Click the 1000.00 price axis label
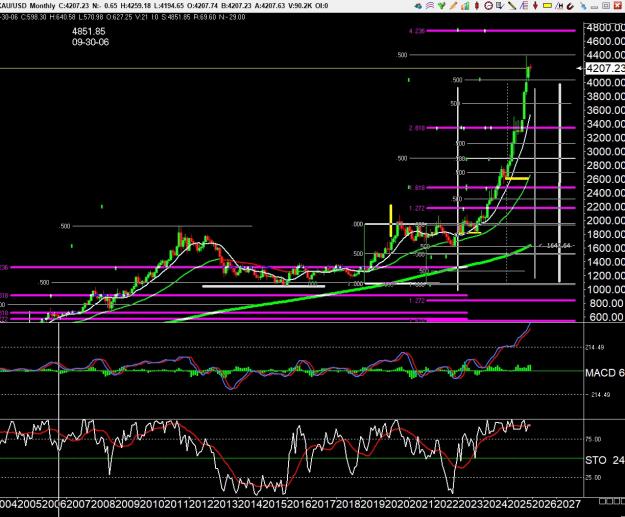The height and width of the screenshot is (517, 625). (605, 289)
